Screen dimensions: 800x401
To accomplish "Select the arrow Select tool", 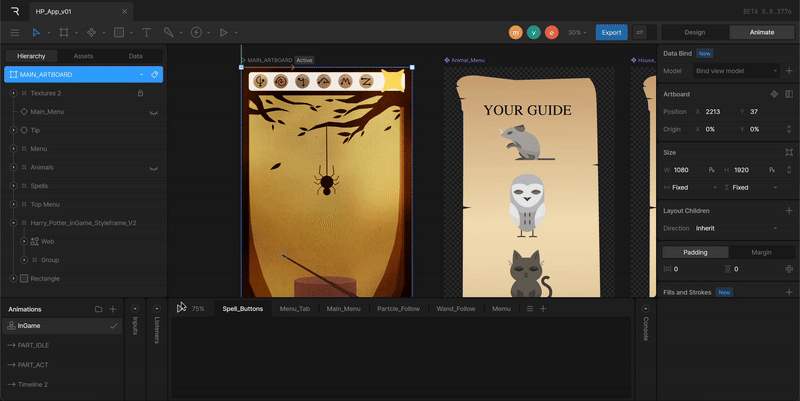I will click(x=36, y=33).
